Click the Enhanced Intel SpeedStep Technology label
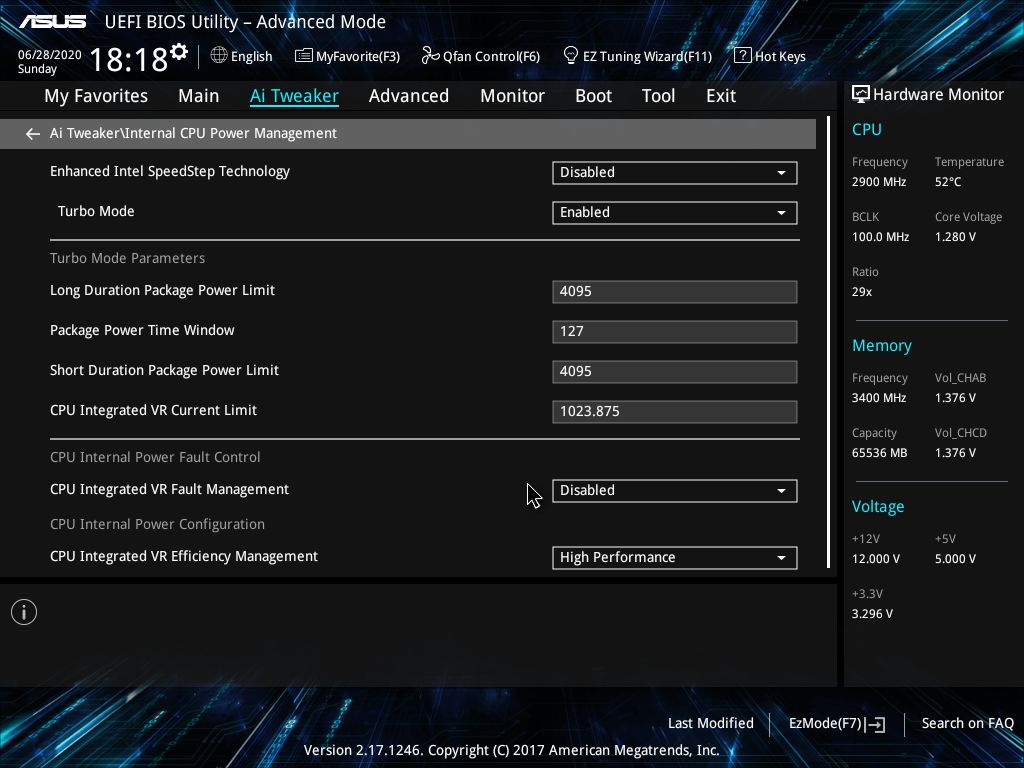 pos(170,172)
